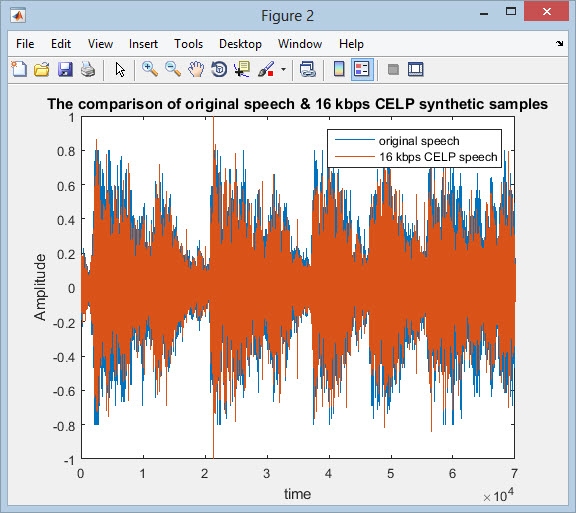Open the Insert menu
Viewport: 576px width, 513px height.
143,44
